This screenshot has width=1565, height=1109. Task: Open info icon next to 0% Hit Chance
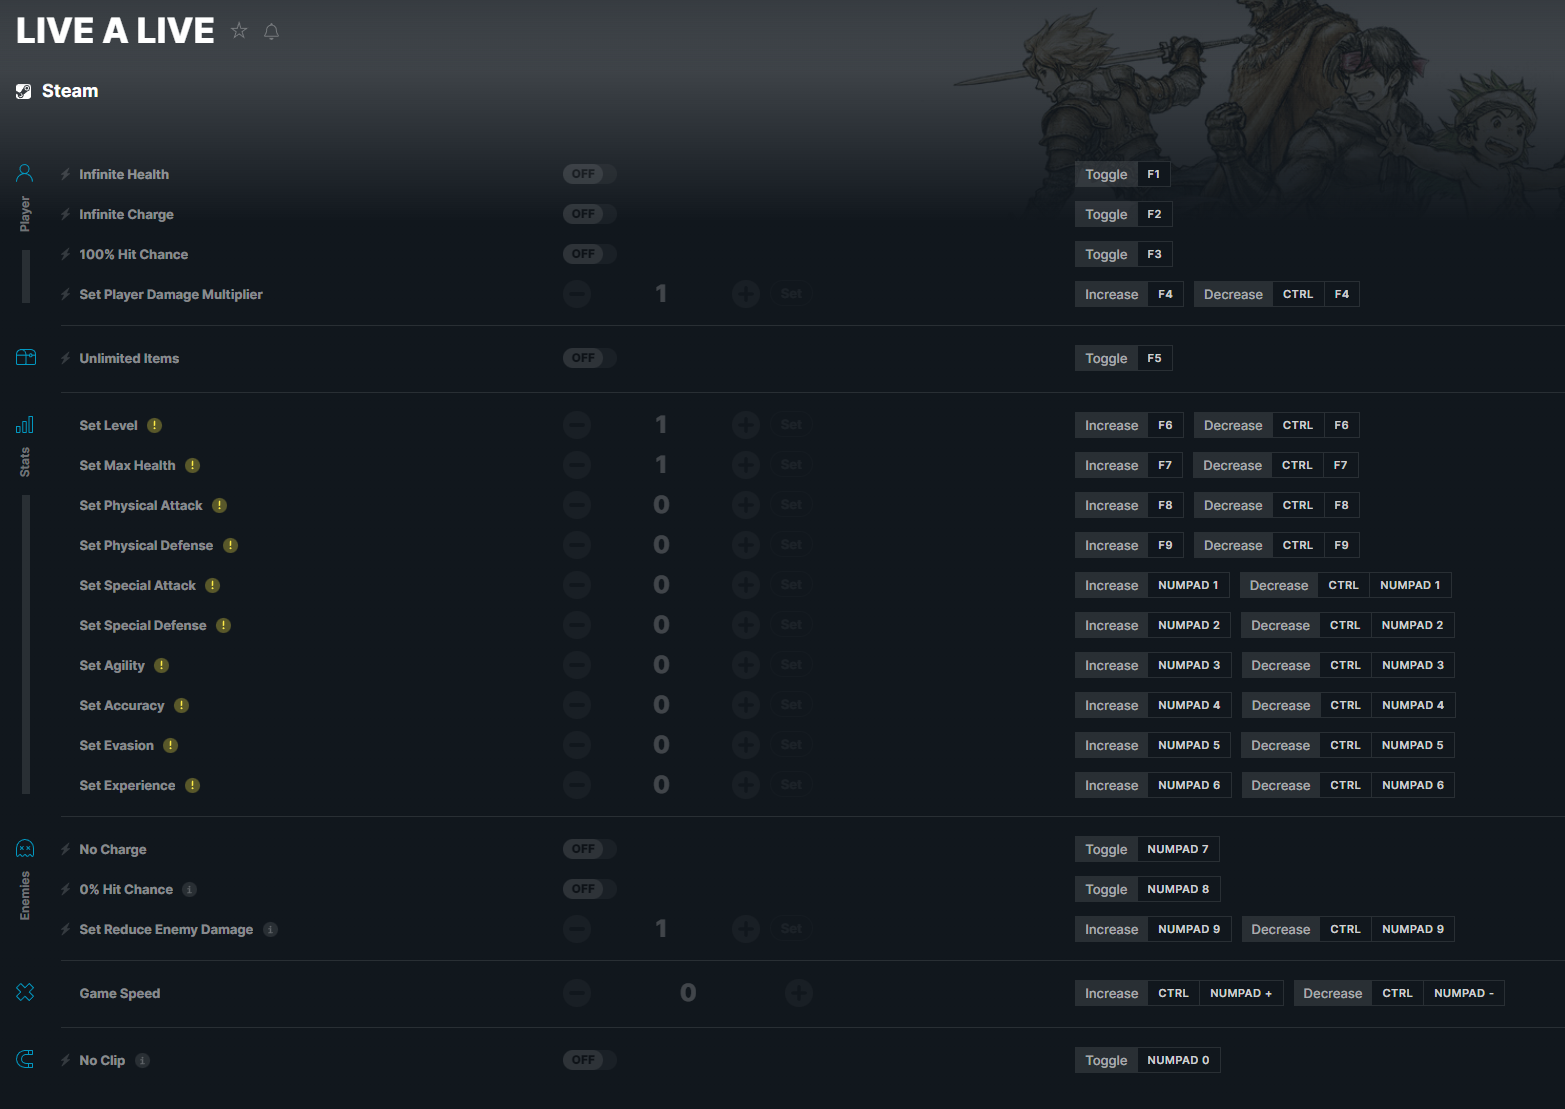coord(189,889)
